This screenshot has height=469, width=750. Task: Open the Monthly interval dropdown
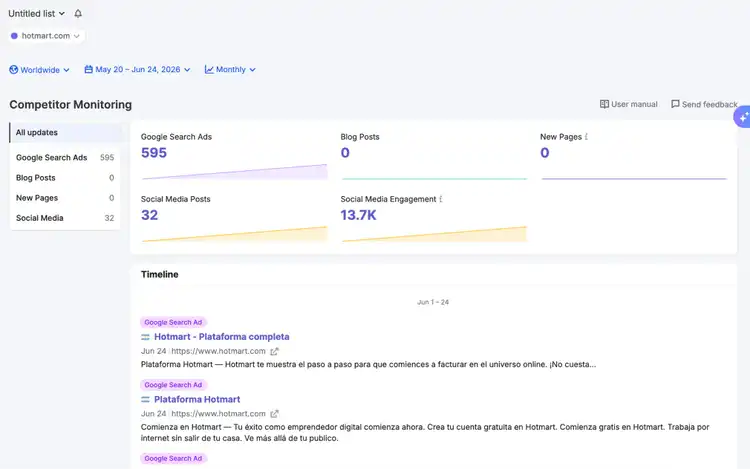pos(230,70)
